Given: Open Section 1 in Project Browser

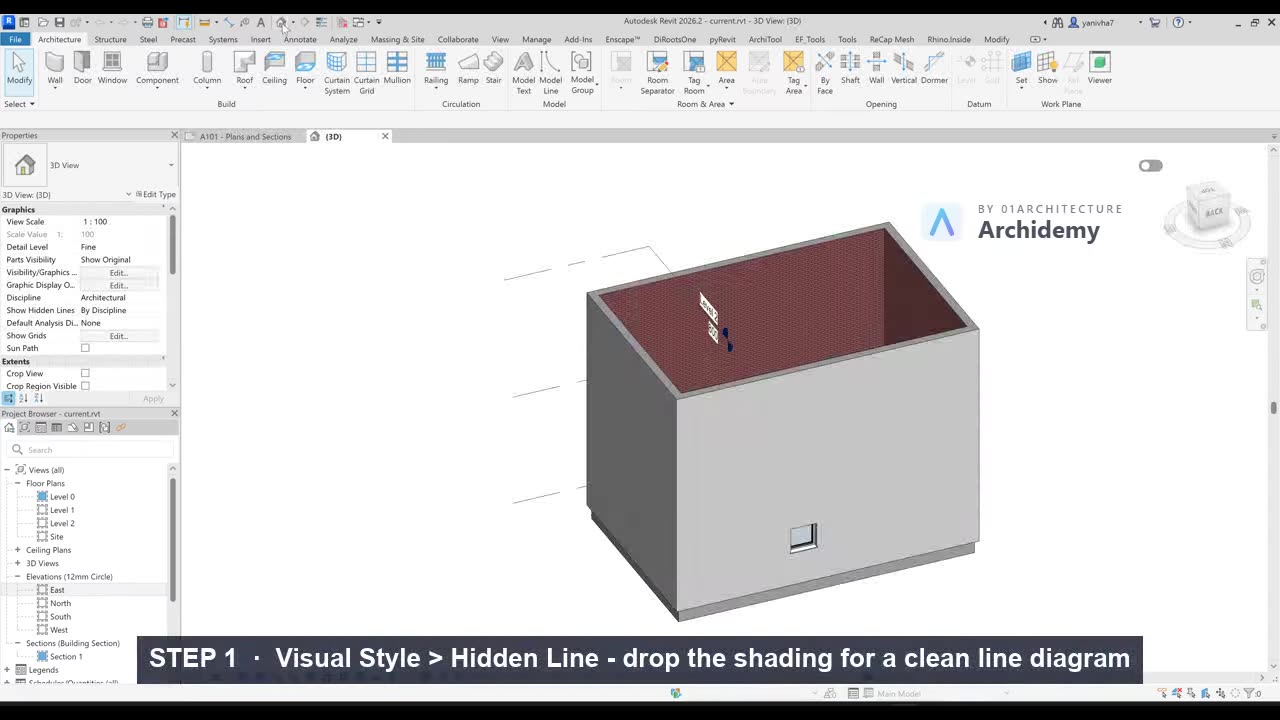Looking at the screenshot, I should coord(66,657).
